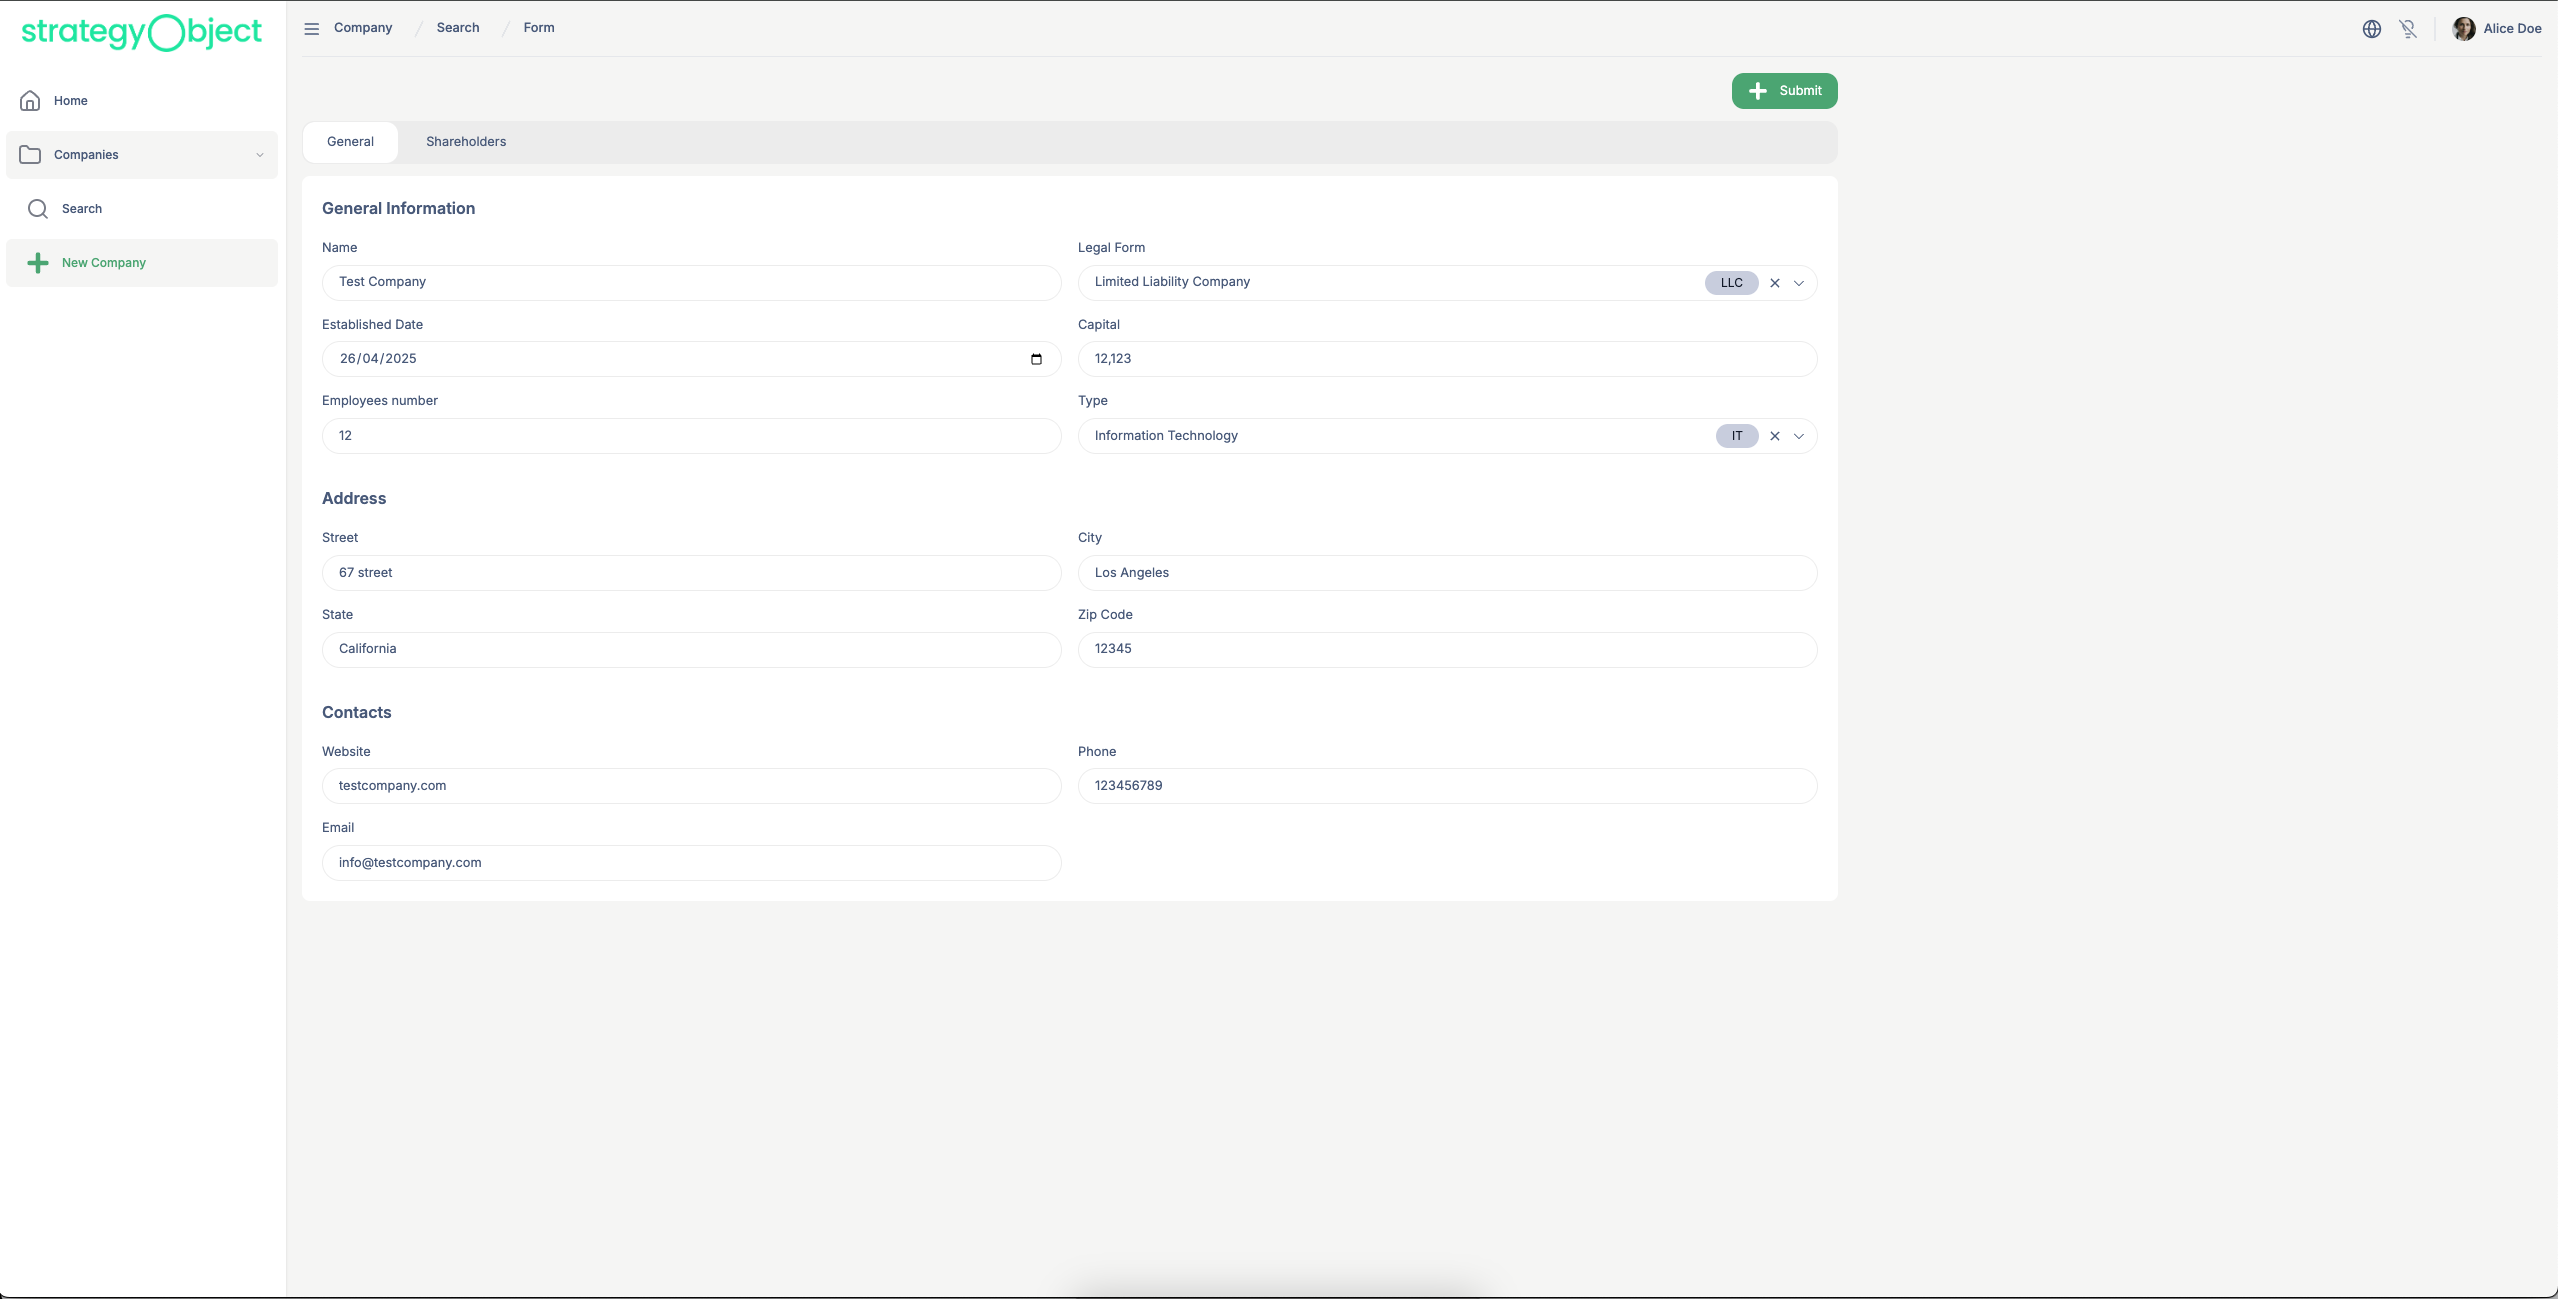Collapse the Companies sidebar section
The image size is (2558, 1299).
[x=260, y=155]
